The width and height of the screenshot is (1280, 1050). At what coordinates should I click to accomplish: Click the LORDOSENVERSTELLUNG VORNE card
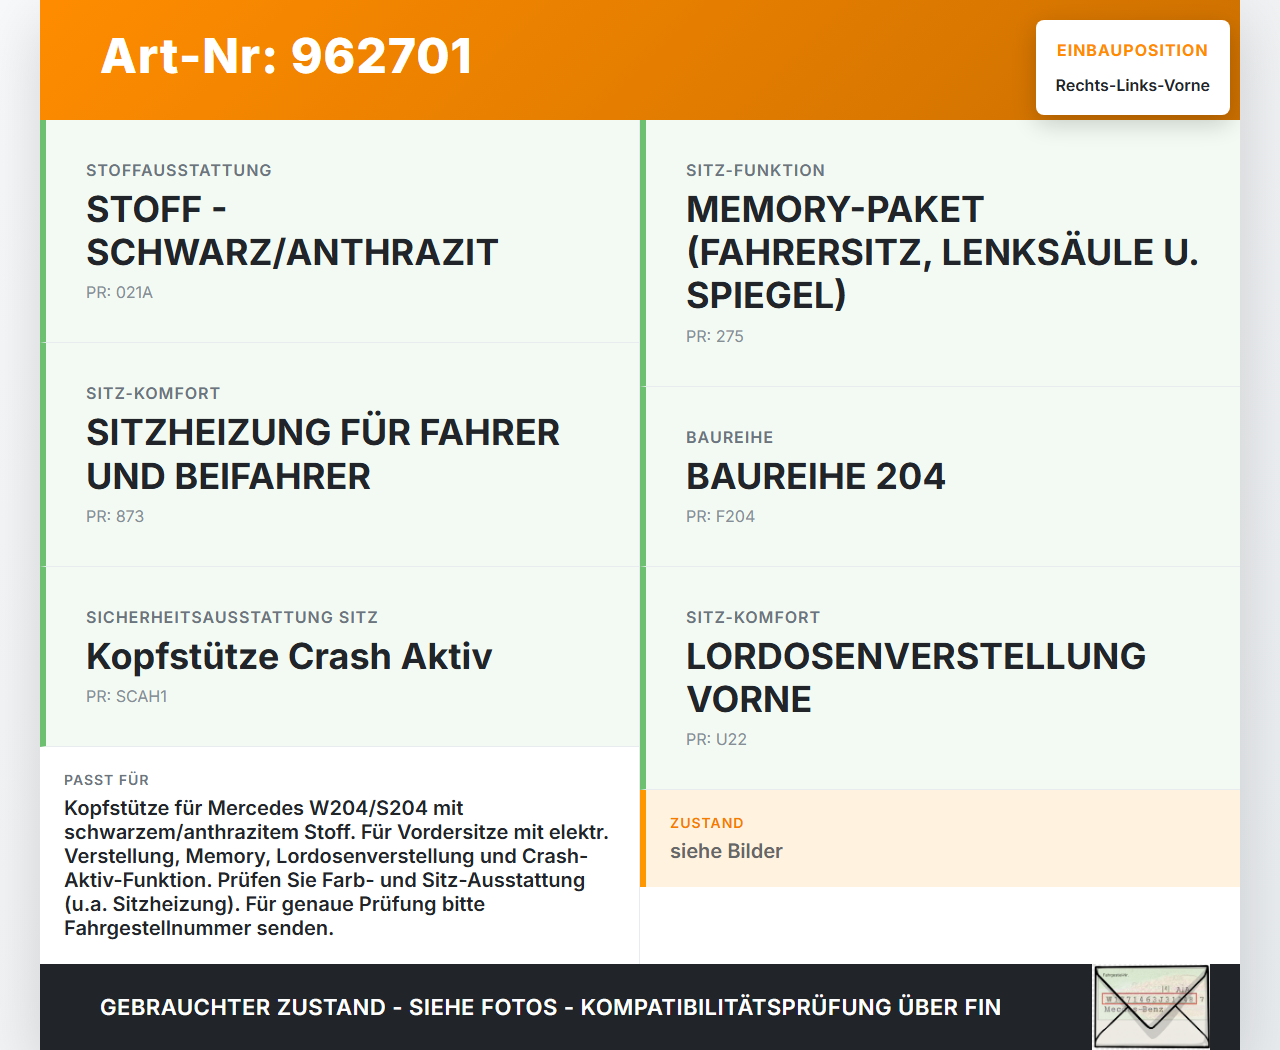pyautogui.click(x=915, y=677)
